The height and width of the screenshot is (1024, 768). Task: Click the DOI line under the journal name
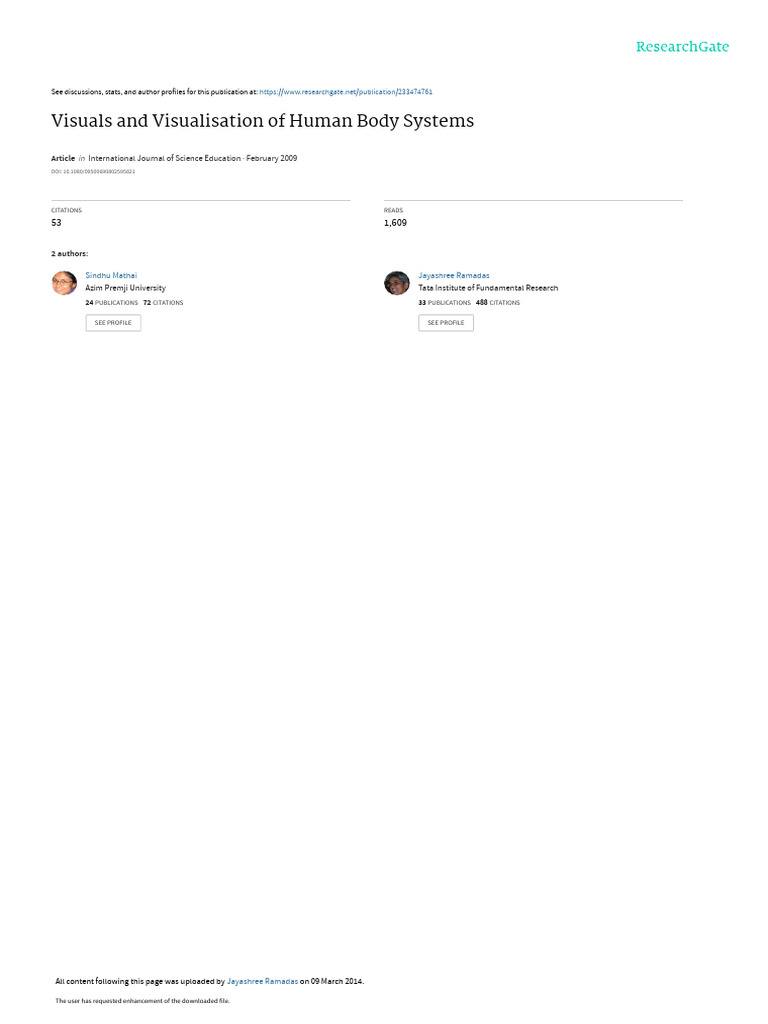(93, 172)
